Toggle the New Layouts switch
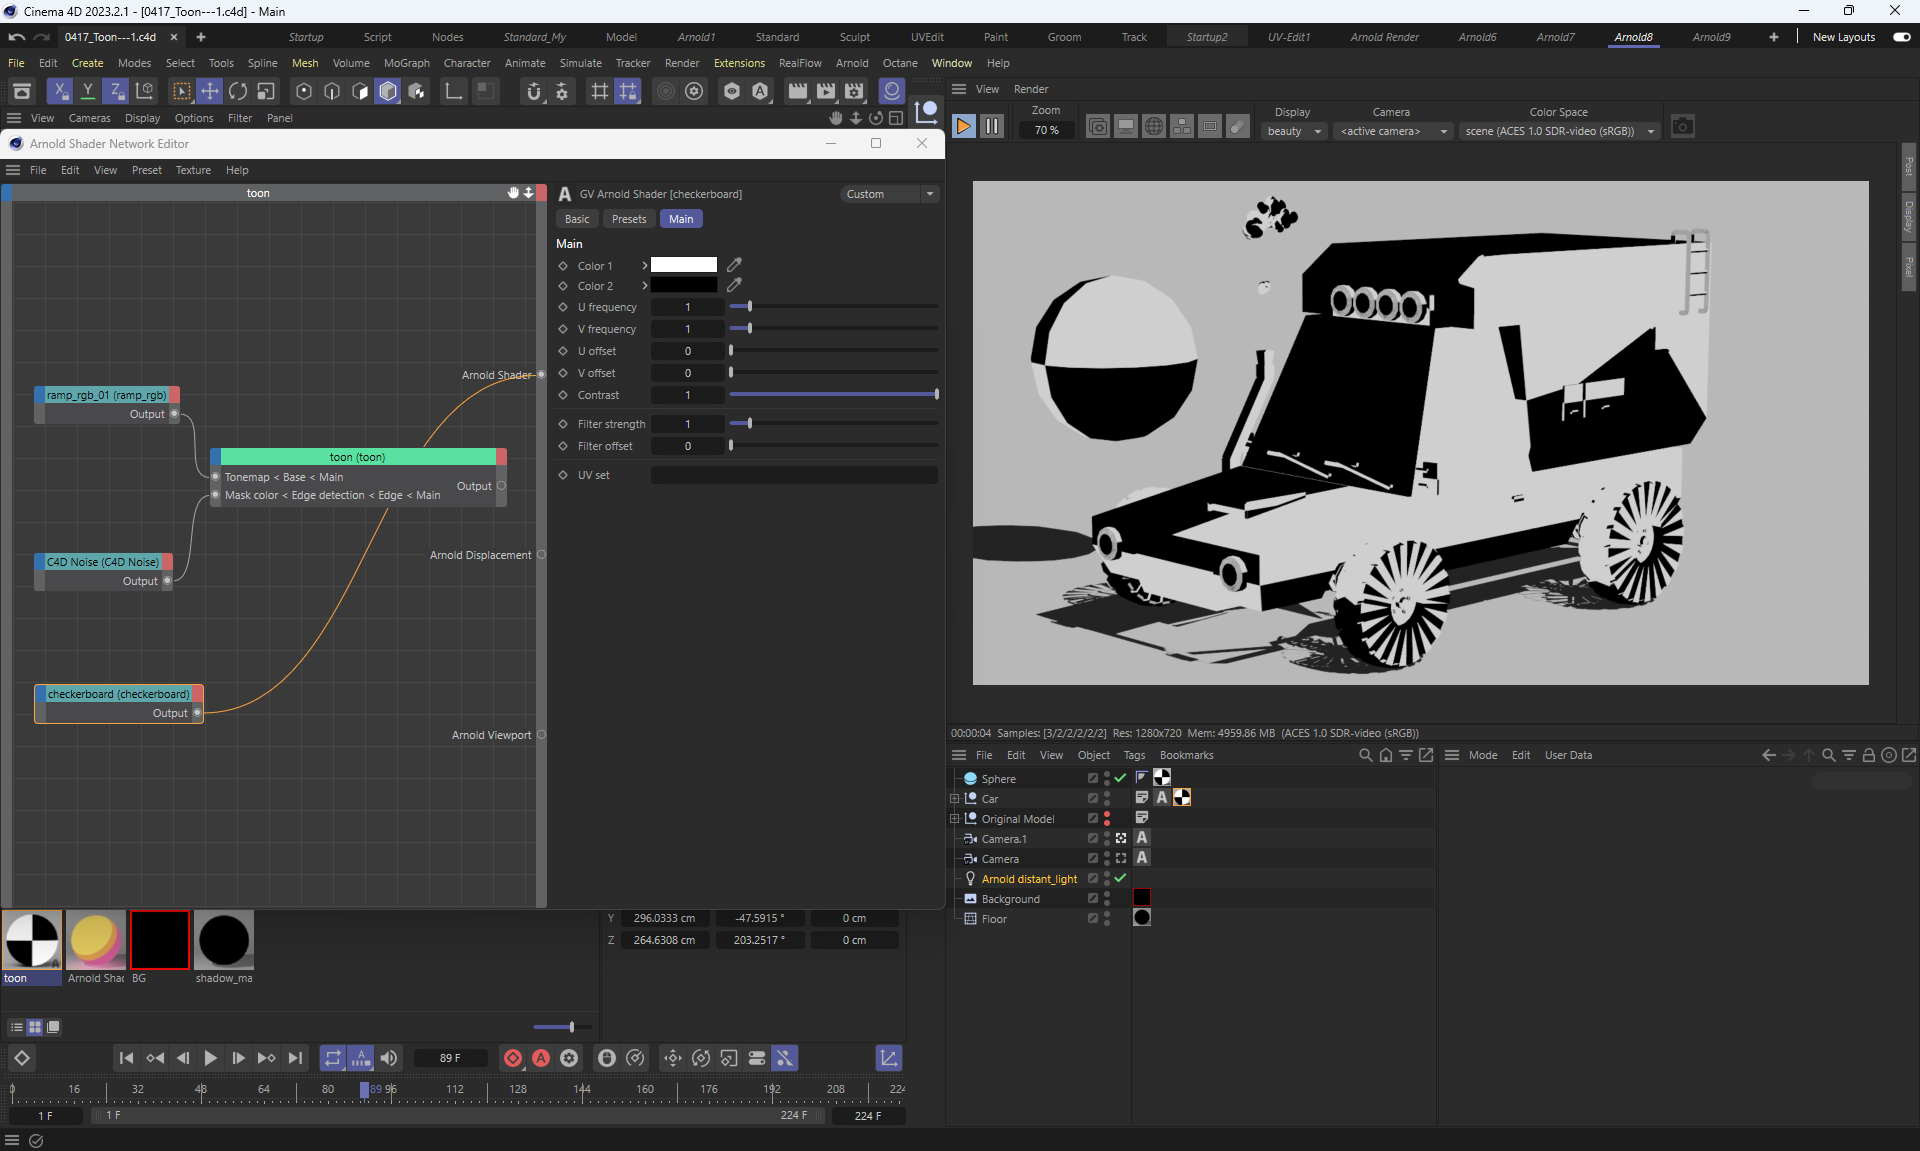Viewport: 1920px width, 1151px height. tap(1901, 37)
